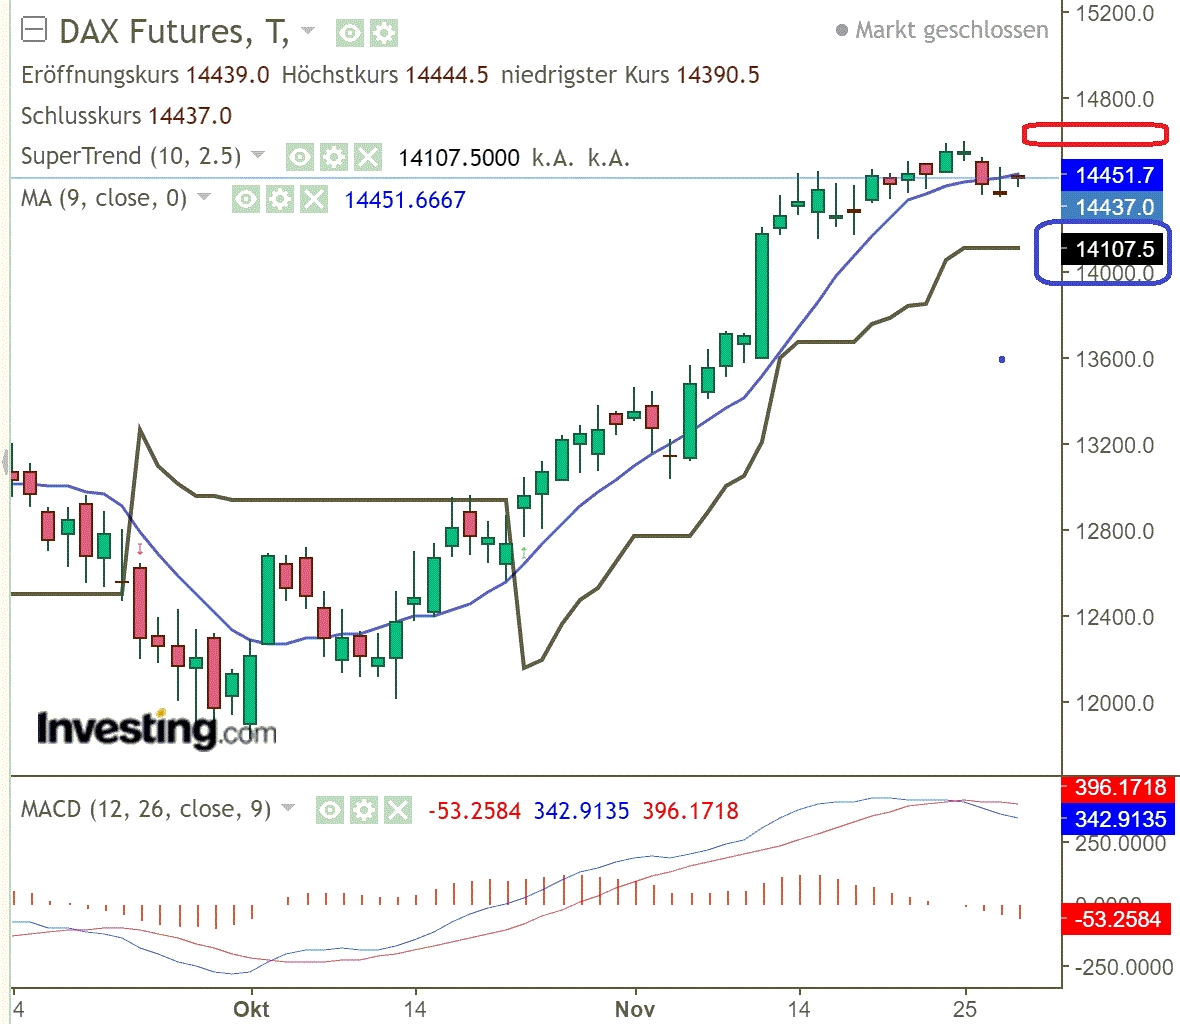Remove the SuperTrend indicator with its X icon
This screenshot has height=1024, width=1180.
tap(366, 156)
